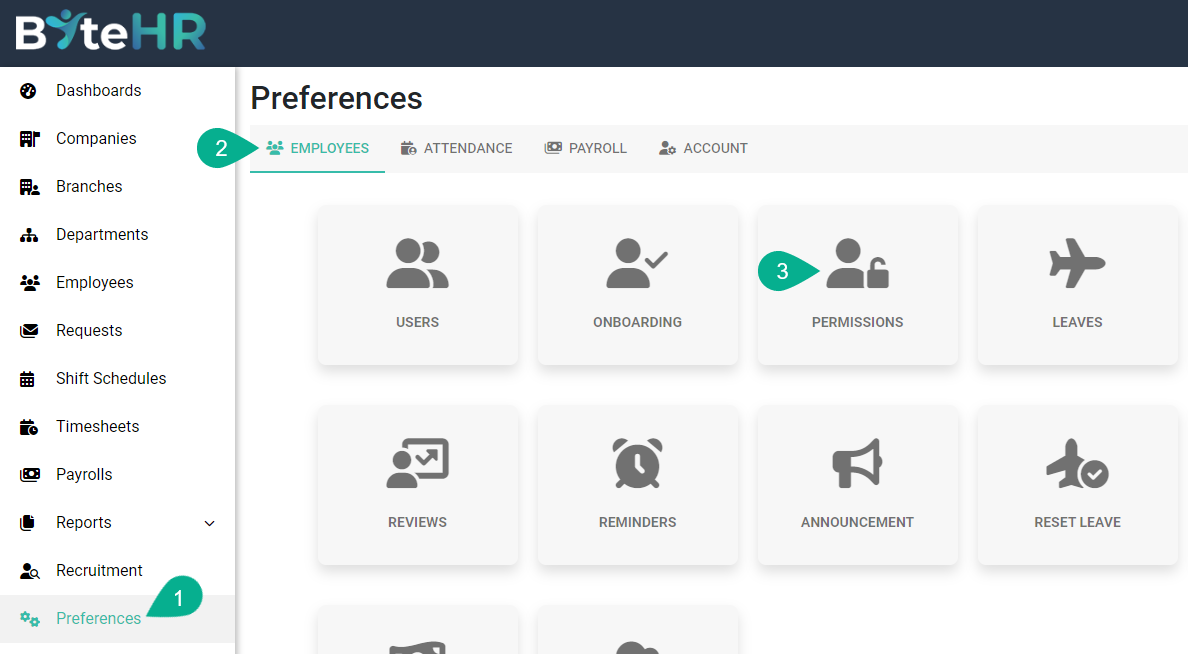Viewport: 1188px width, 654px height.
Task: Click the Reminders alarm clock icon
Action: point(637,463)
